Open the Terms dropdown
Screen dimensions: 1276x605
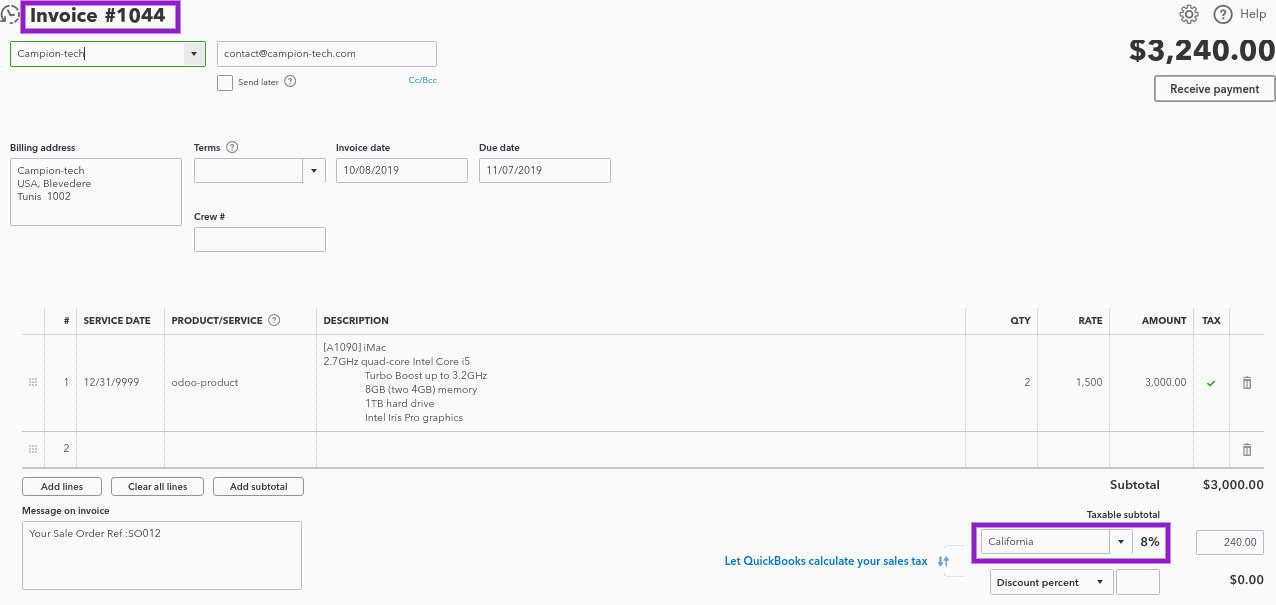click(314, 171)
